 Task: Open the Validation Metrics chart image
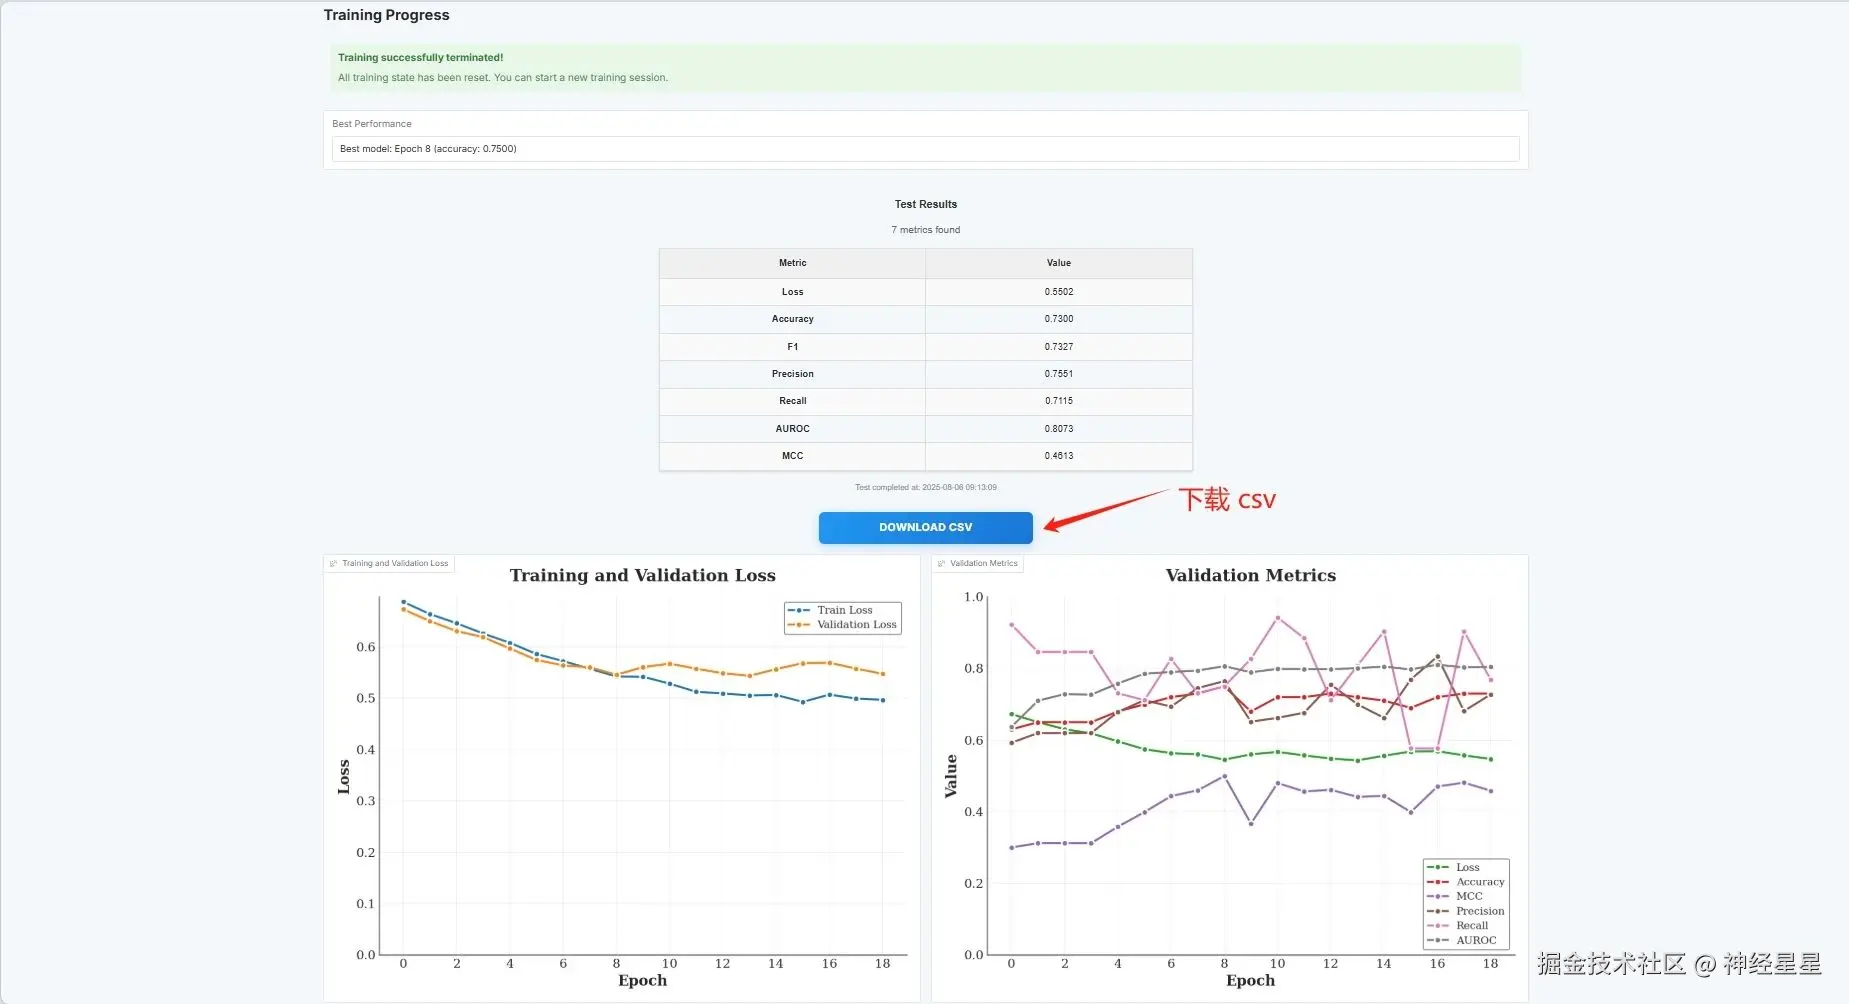click(x=1229, y=780)
